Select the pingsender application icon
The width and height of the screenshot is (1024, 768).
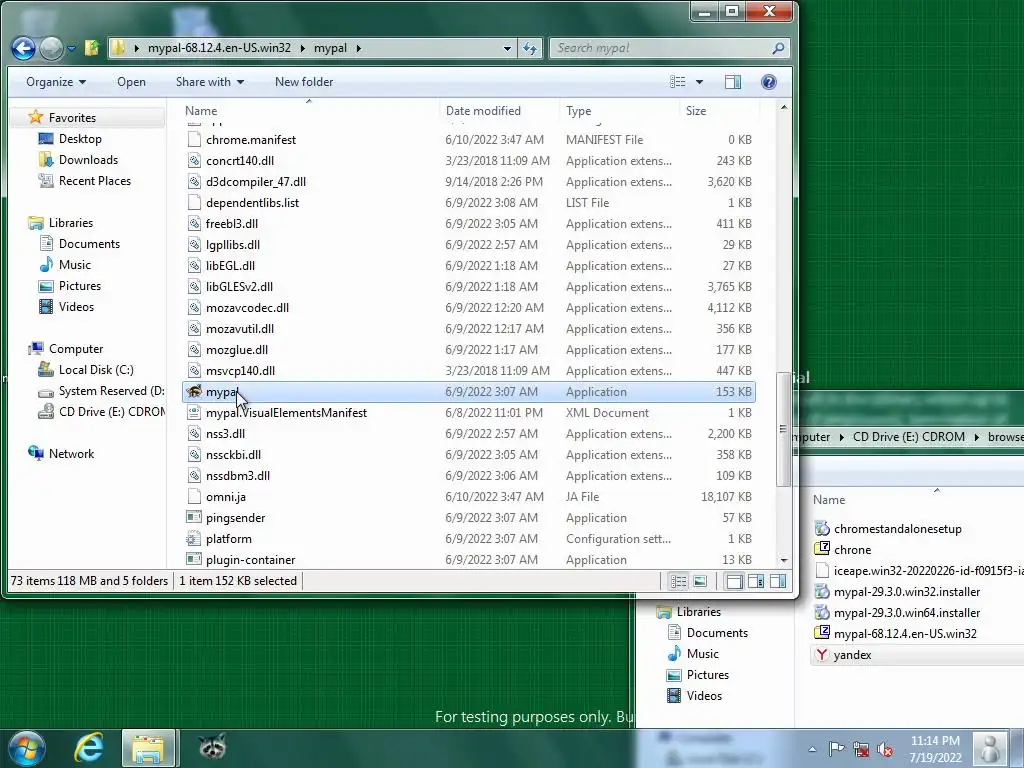[x=194, y=517]
